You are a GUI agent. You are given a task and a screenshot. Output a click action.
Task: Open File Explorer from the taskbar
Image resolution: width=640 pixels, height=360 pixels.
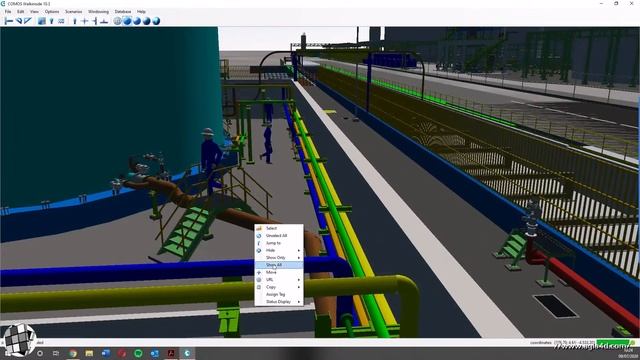point(89,353)
